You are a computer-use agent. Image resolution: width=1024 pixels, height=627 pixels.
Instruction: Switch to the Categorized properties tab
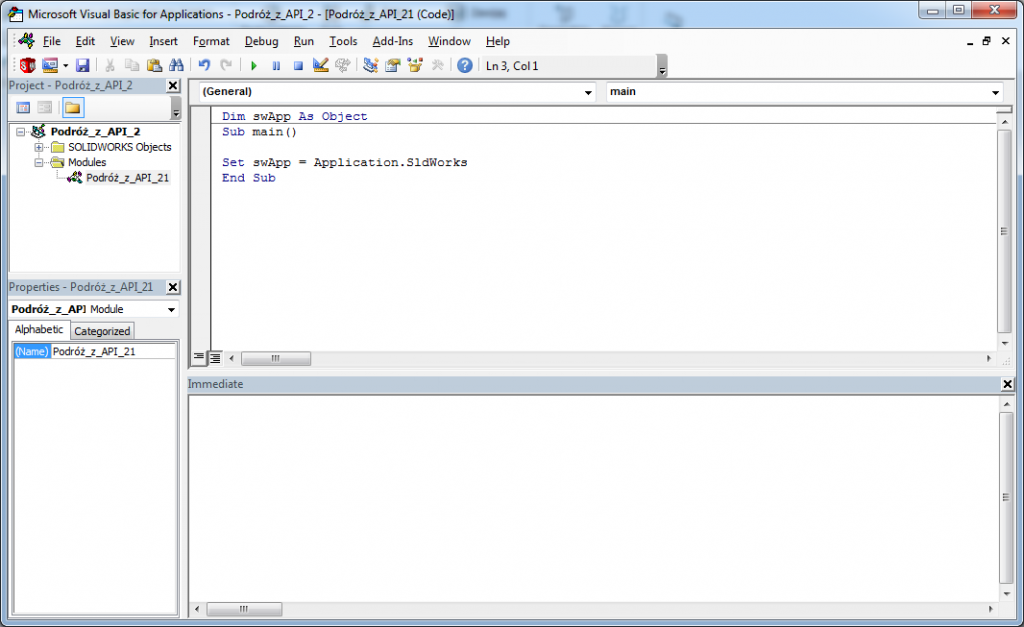click(x=101, y=330)
